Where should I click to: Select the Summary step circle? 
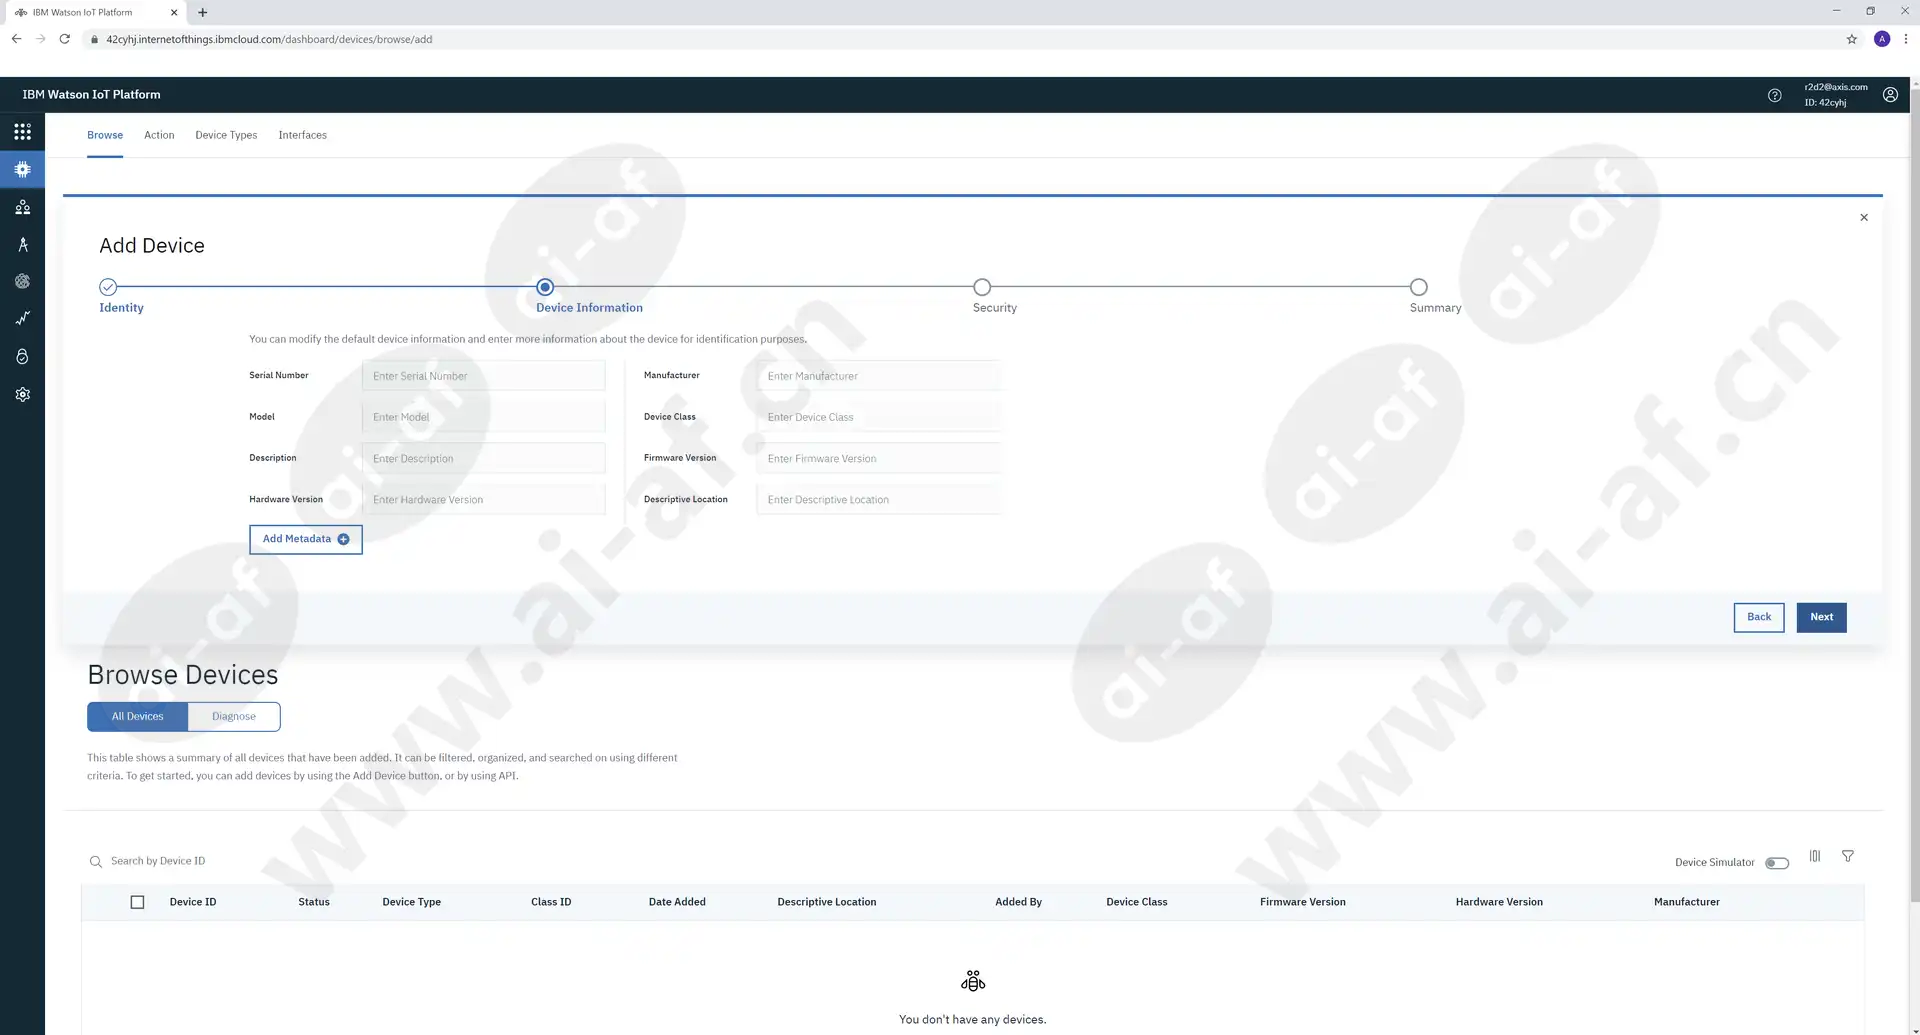[x=1418, y=287]
